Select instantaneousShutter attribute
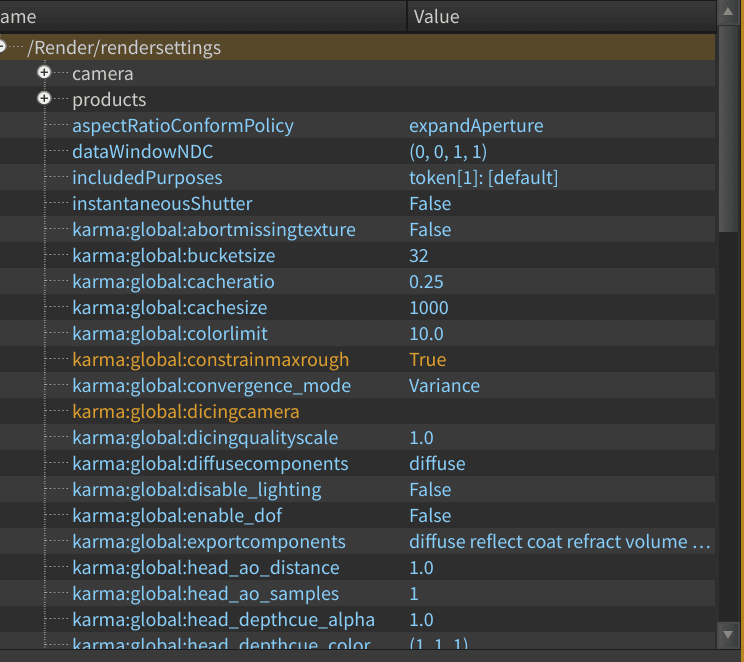Image resolution: width=744 pixels, height=662 pixels. click(x=162, y=204)
